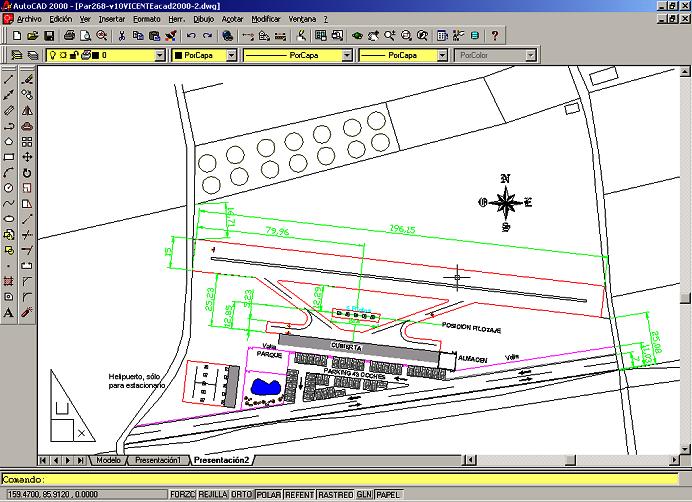Viewport: 692px width, 502px height.
Task: Open the Dibujo menu
Action: pos(204,19)
